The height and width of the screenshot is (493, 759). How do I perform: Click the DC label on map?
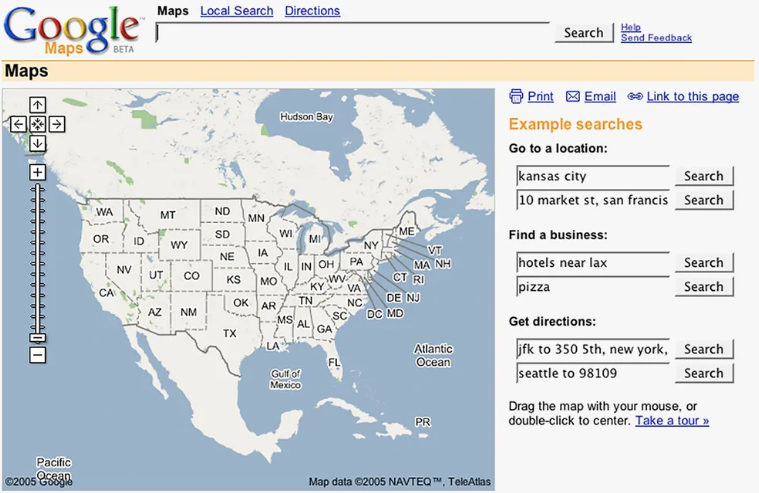(x=374, y=314)
